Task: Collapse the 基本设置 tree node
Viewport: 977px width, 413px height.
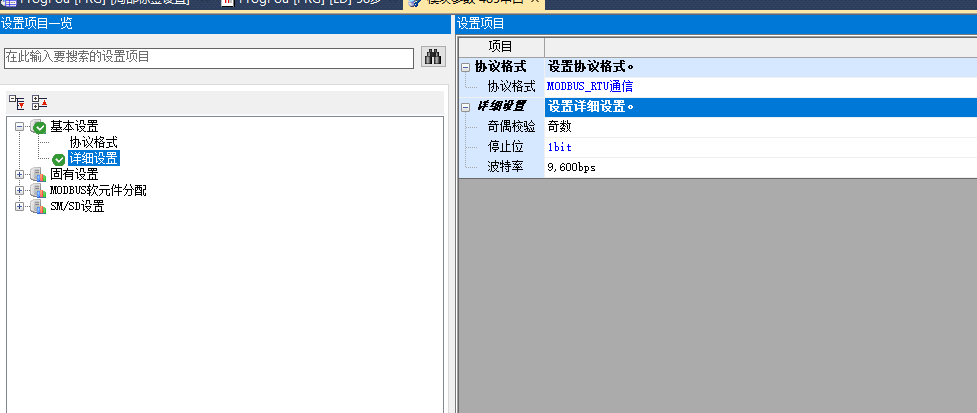Action: [20, 127]
